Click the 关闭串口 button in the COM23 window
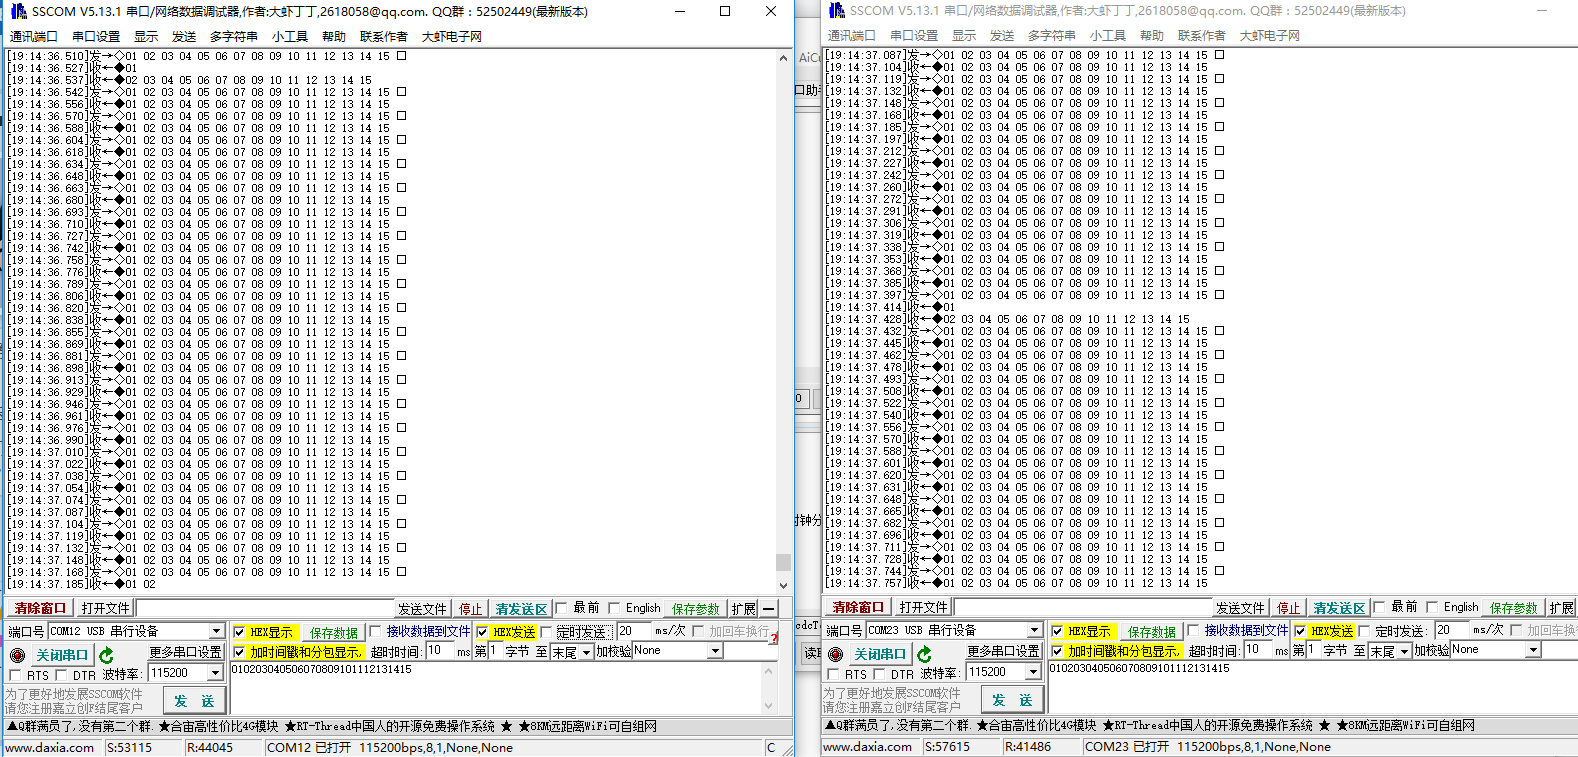Screen dimensions: 1578x757 pos(879,654)
